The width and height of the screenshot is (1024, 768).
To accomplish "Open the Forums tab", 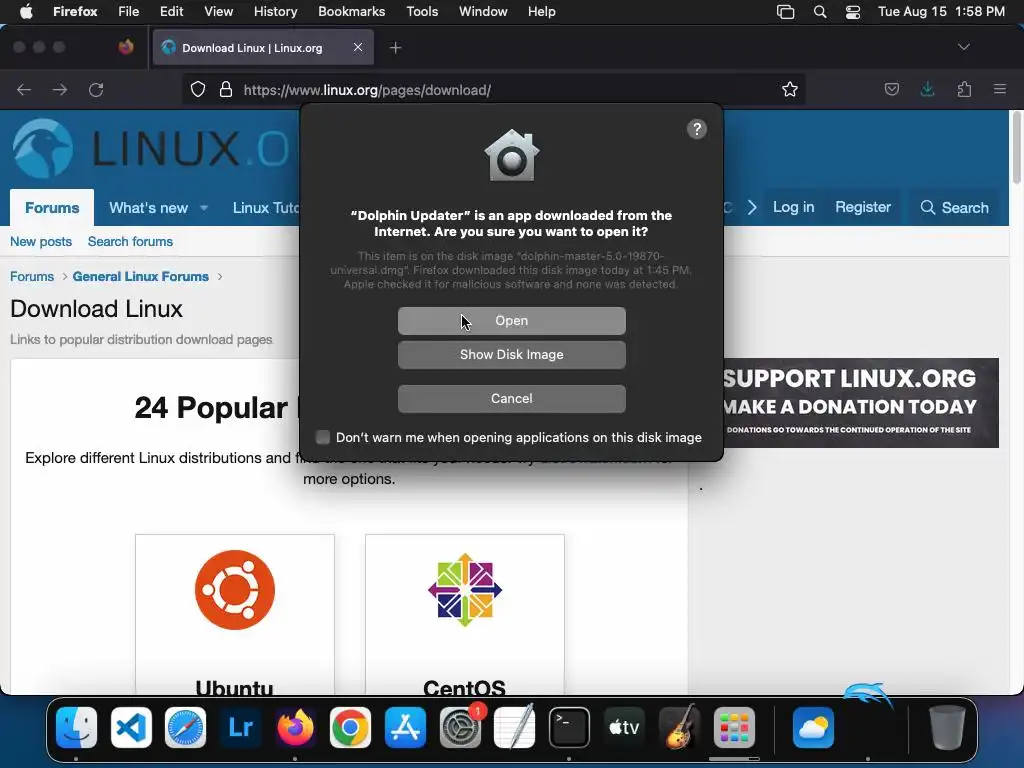I will [52, 208].
